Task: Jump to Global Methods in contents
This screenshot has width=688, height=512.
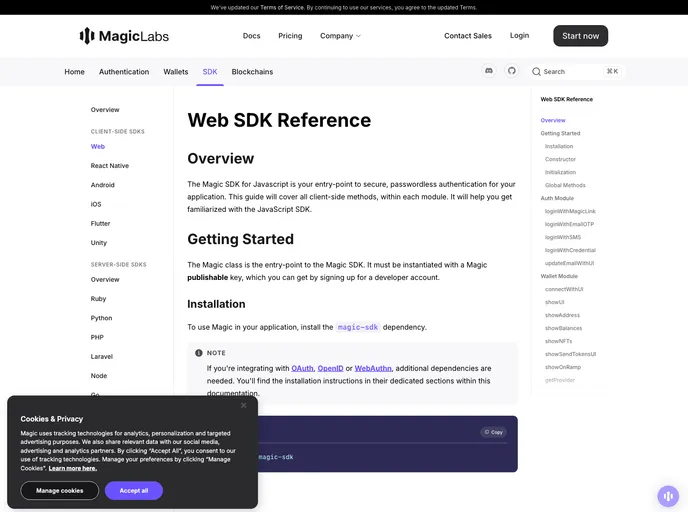Action: point(565,186)
